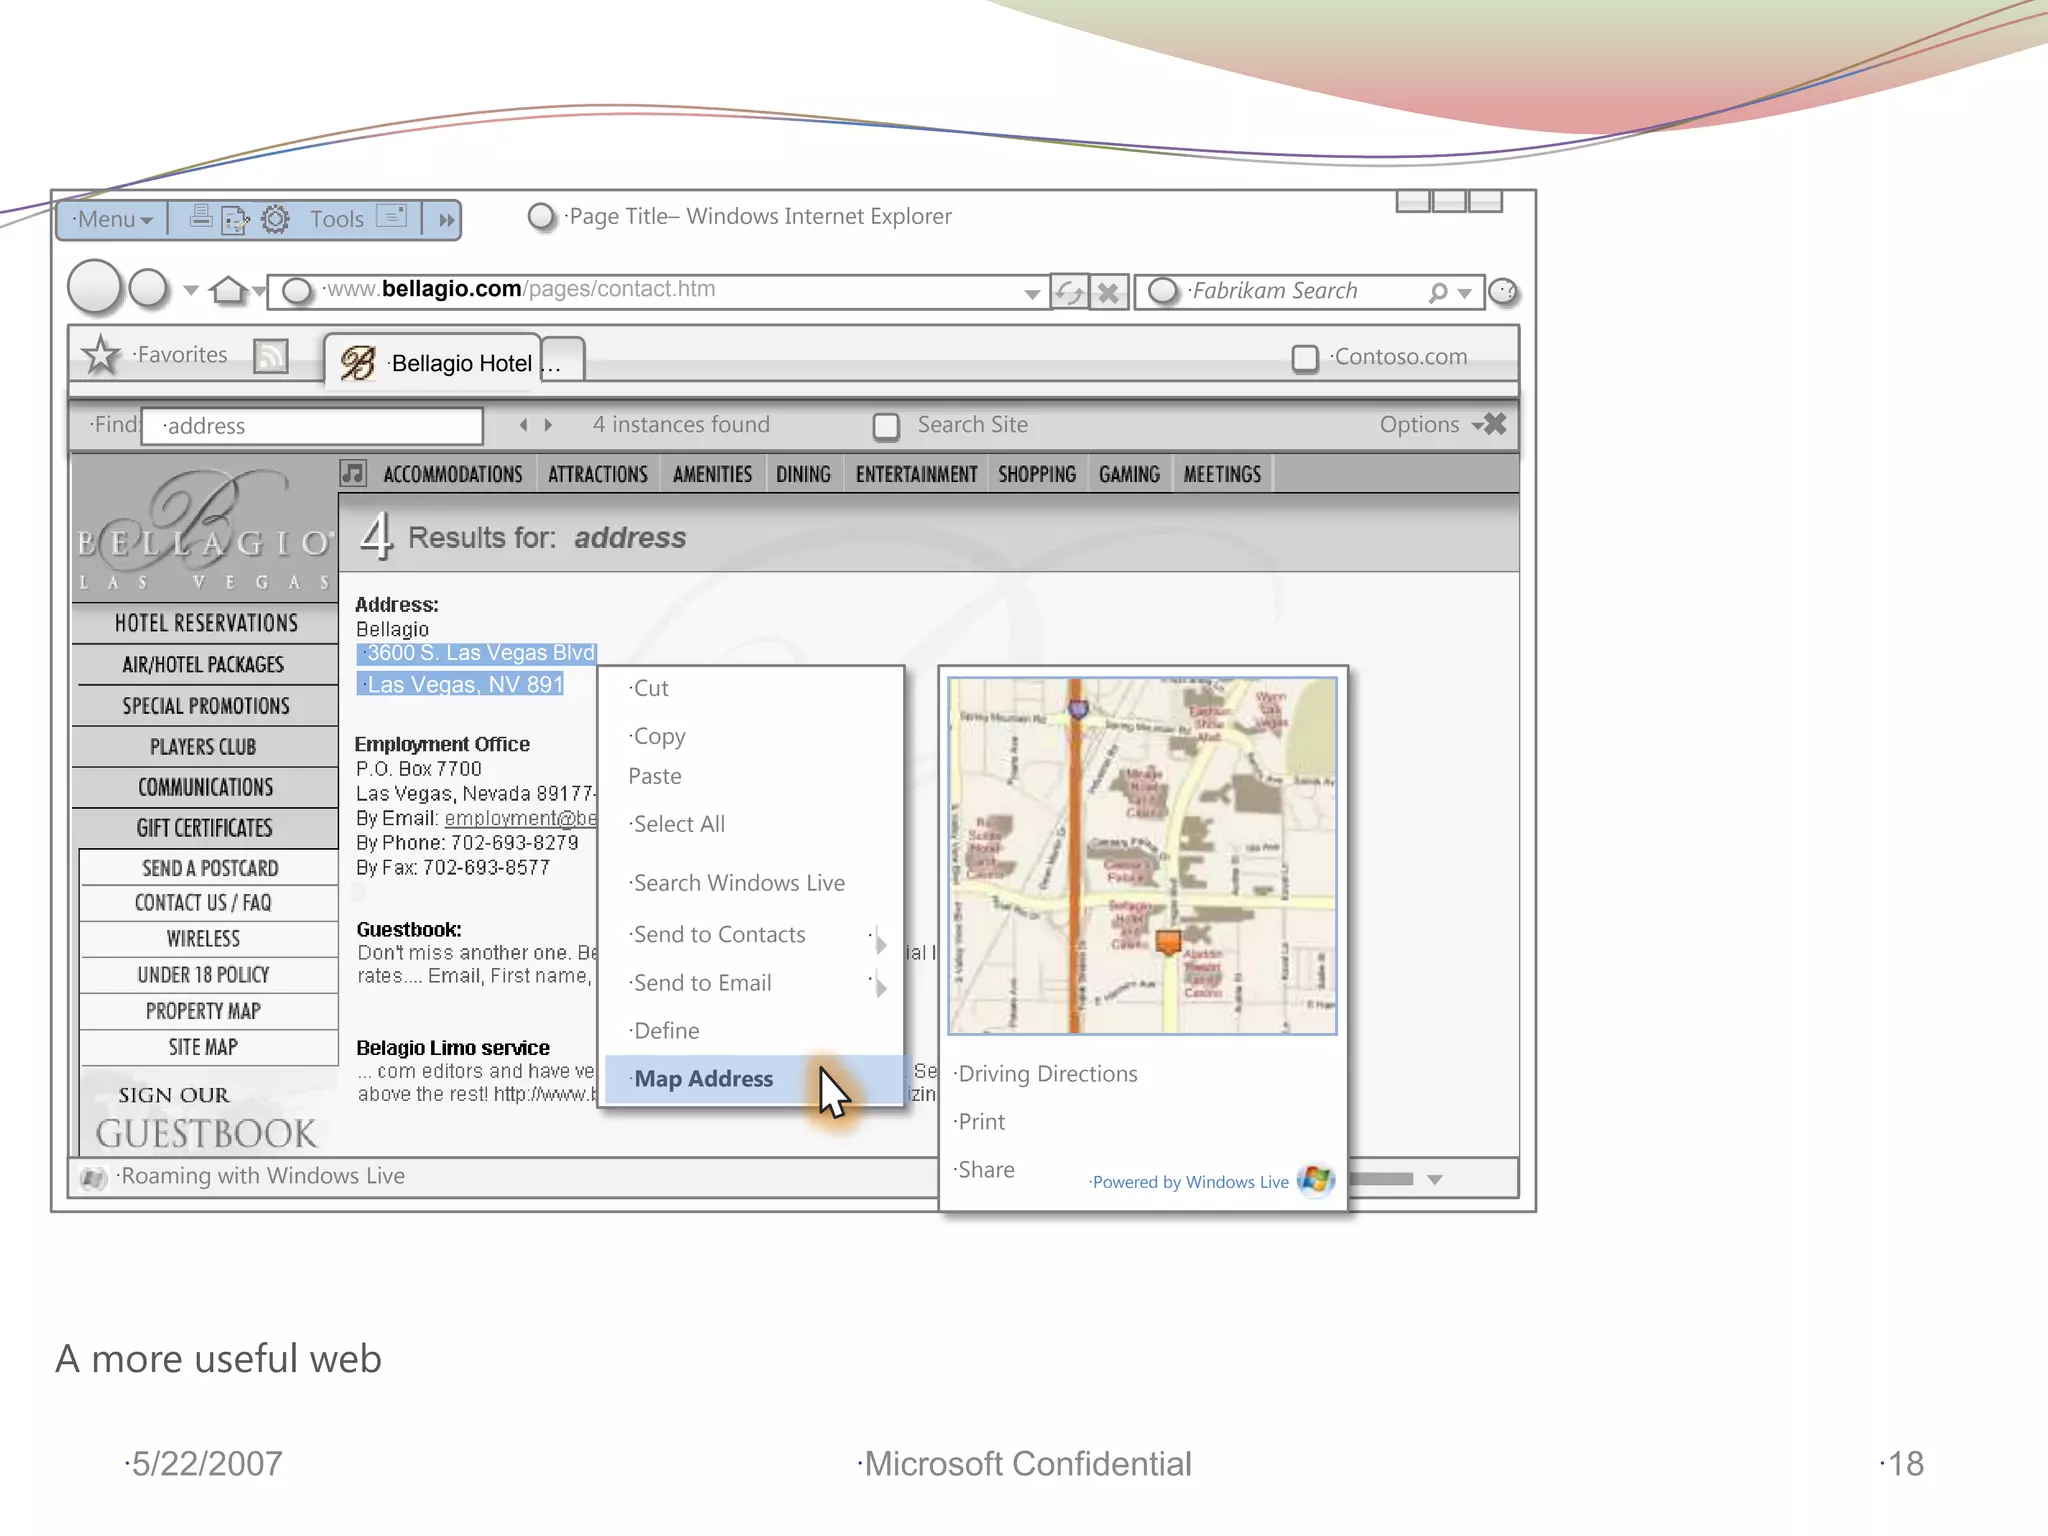
Task: Click PLAYERS CLUB sidebar link
Action: (x=203, y=747)
